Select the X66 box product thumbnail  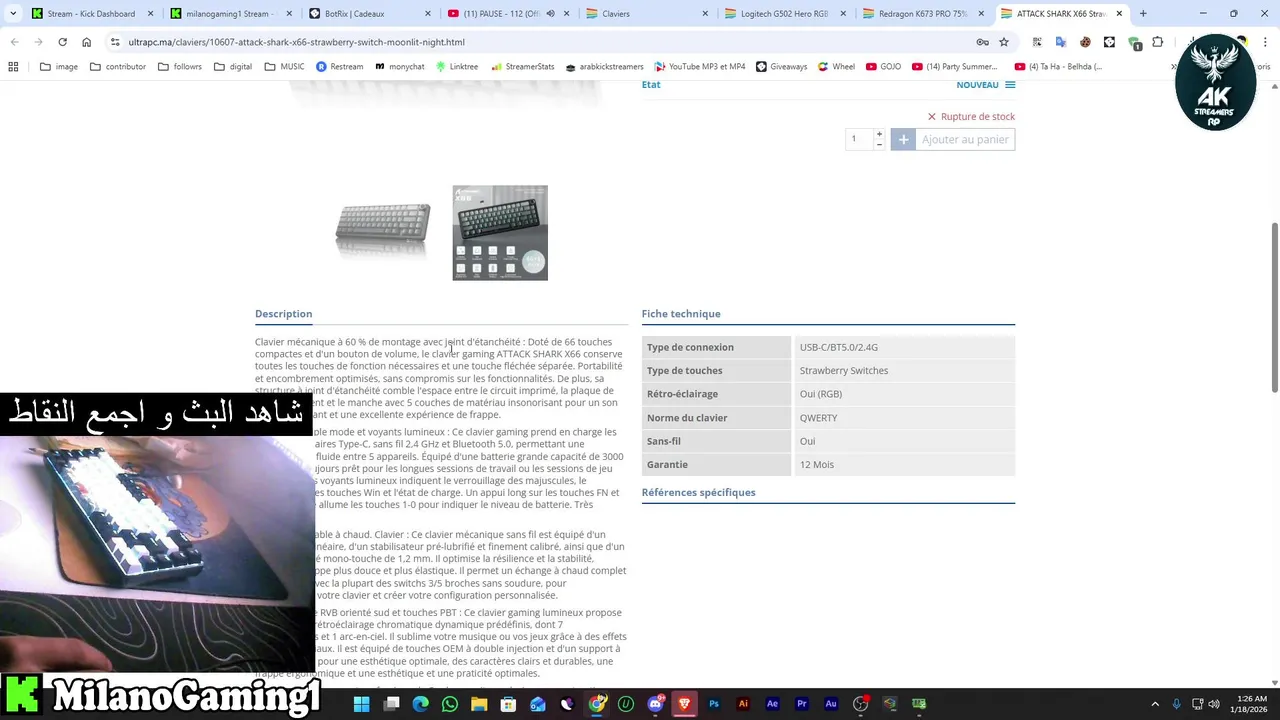500,232
